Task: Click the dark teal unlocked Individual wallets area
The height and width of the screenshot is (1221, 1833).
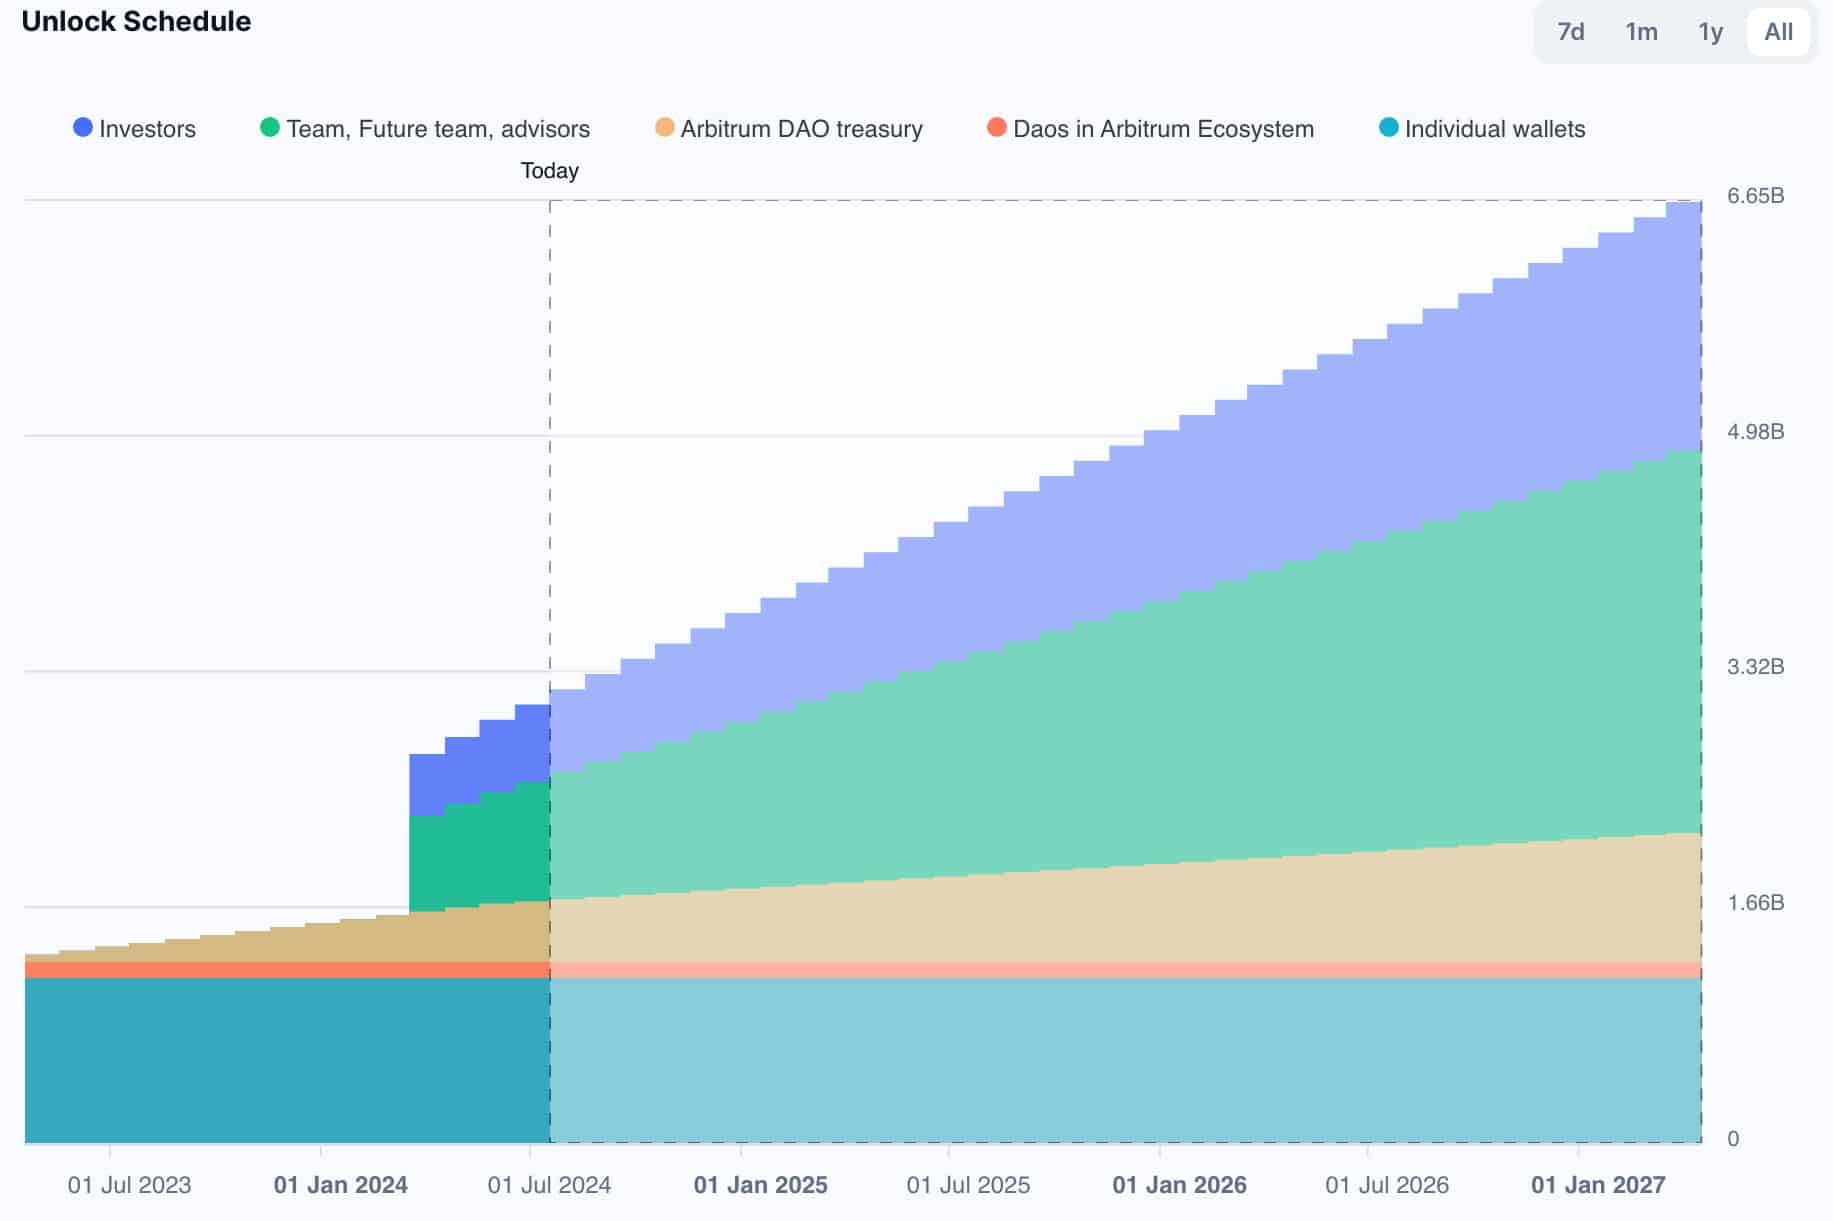Action: (287, 1060)
